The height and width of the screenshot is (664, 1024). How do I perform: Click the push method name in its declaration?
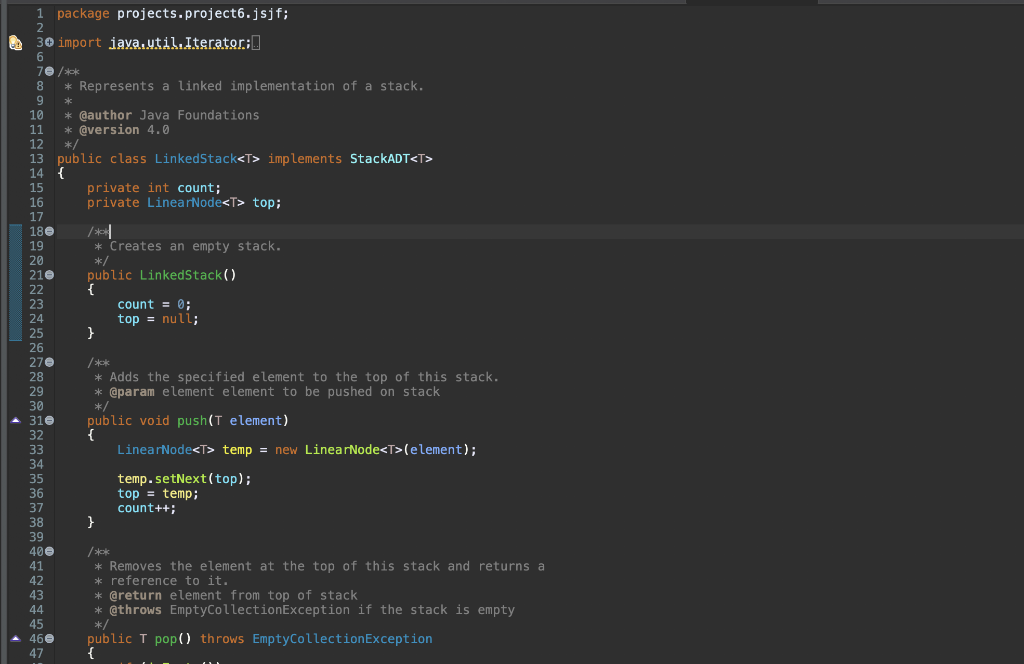(192, 420)
